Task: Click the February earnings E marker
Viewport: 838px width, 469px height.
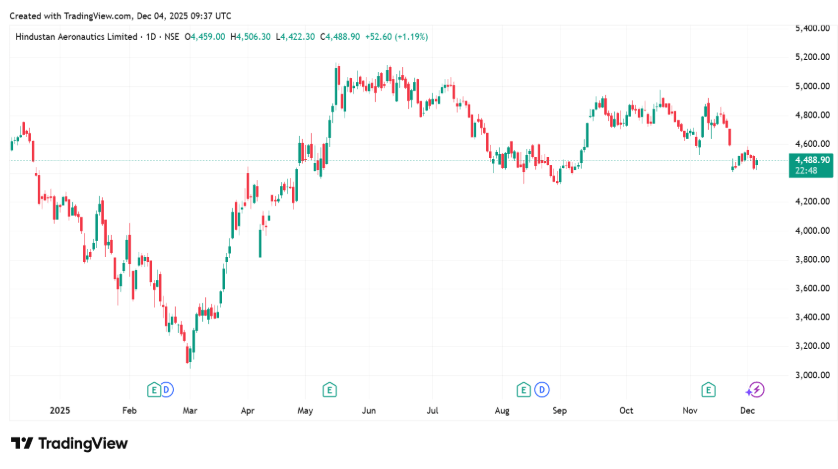Action: (x=154, y=389)
